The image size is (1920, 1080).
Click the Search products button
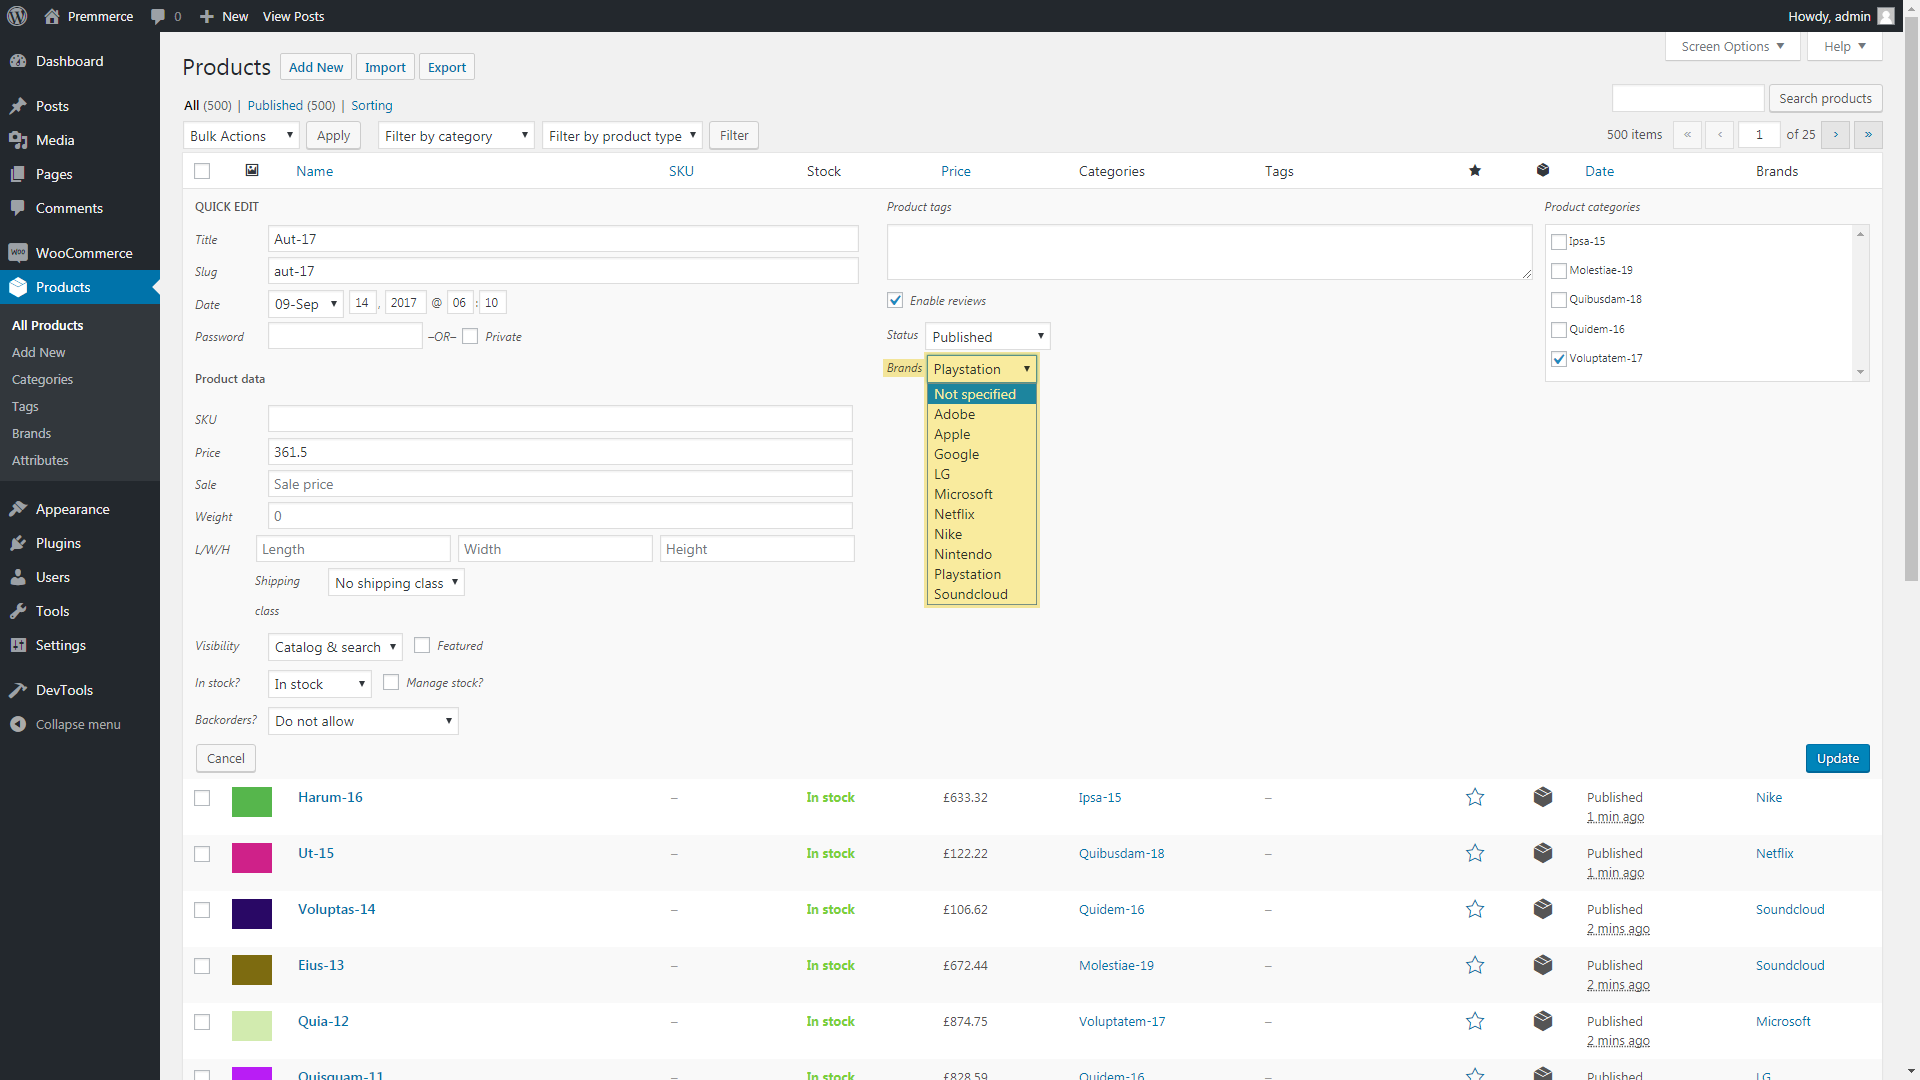click(x=1825, y=98)
